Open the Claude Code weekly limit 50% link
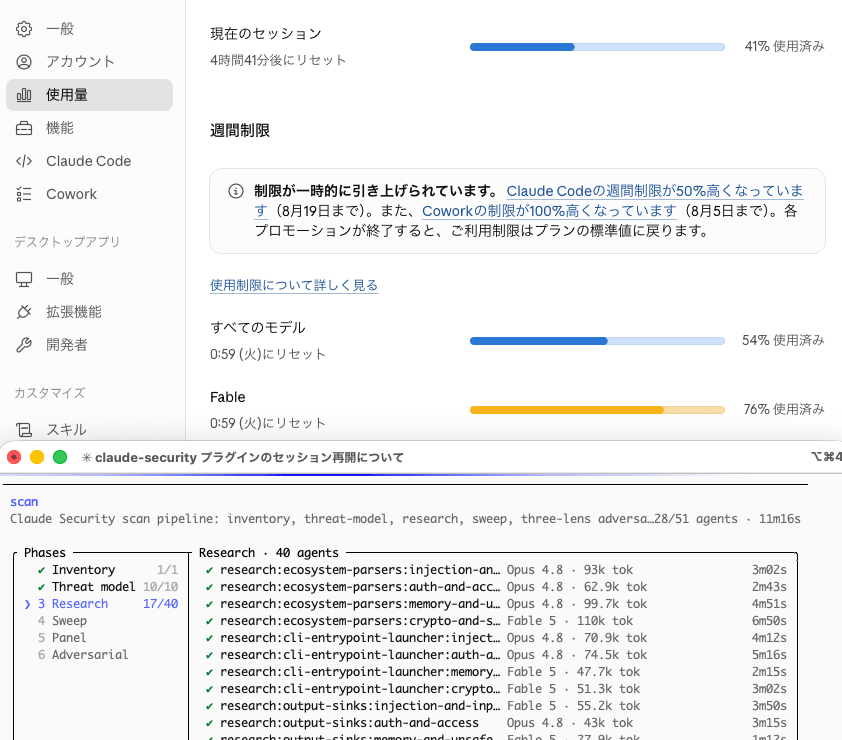The height and width of the screenshot is (740, 842). click(x=655, y=191)
